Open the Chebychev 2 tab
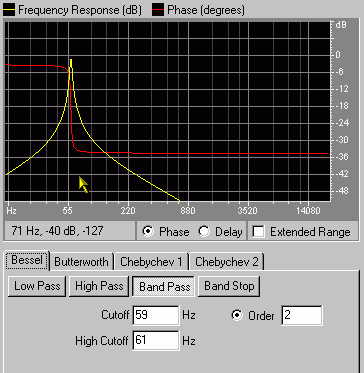364x373 pixels. pos(227,262)
